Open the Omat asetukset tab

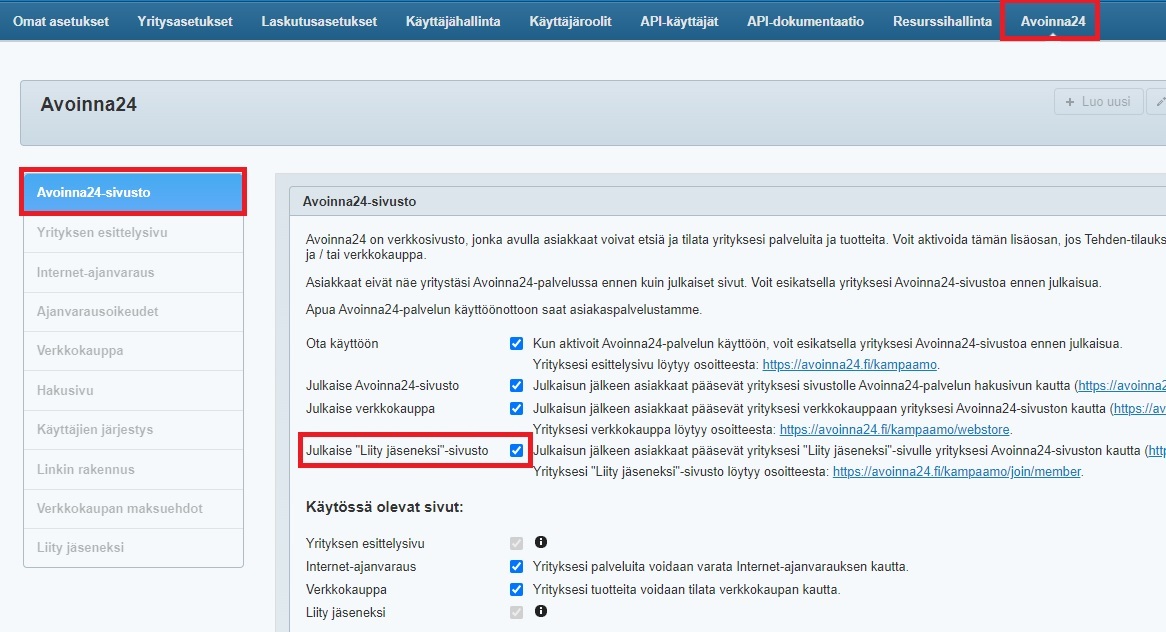pos(61,21)
